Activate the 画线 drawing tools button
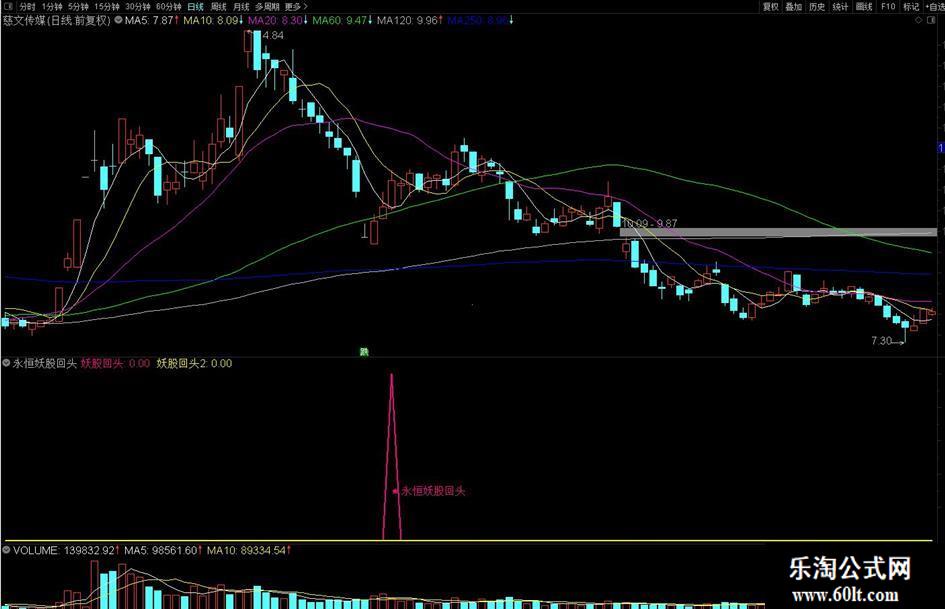945x609 pixels. point(864,7)
